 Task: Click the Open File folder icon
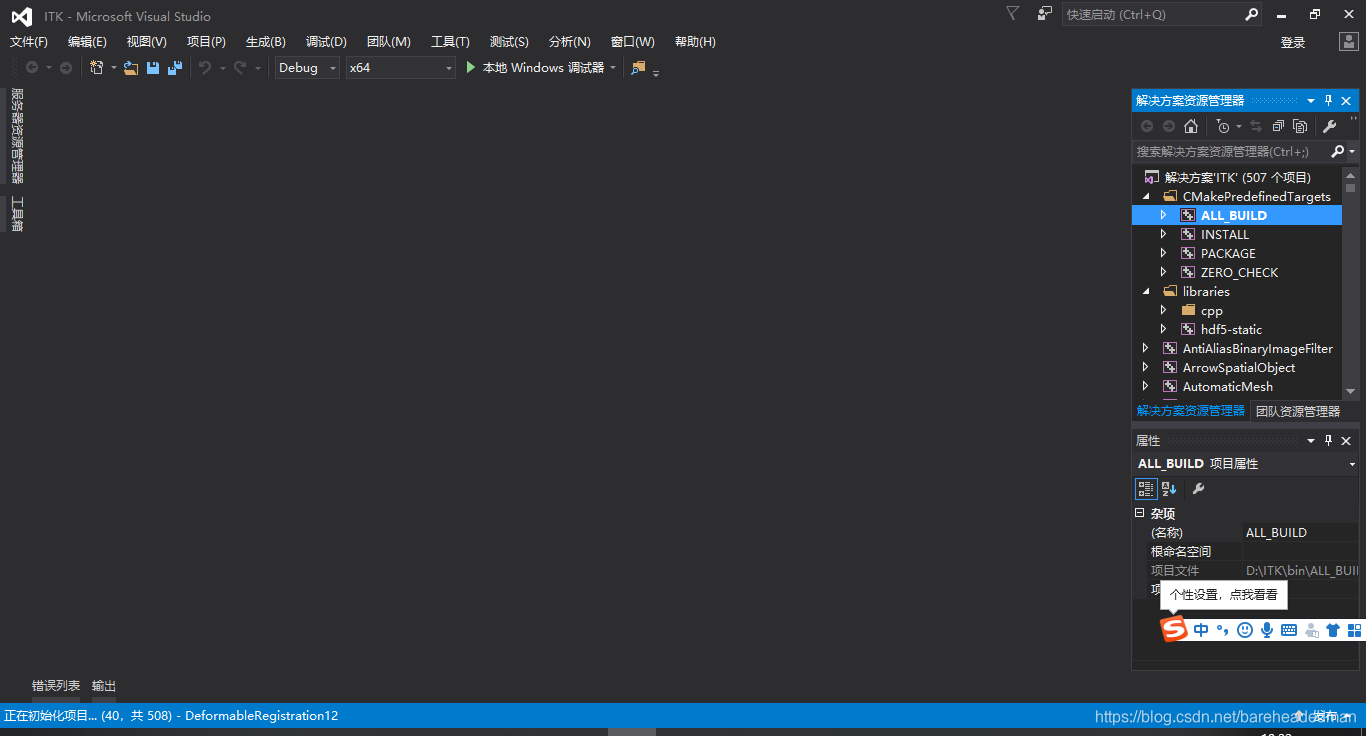(131, 68)
